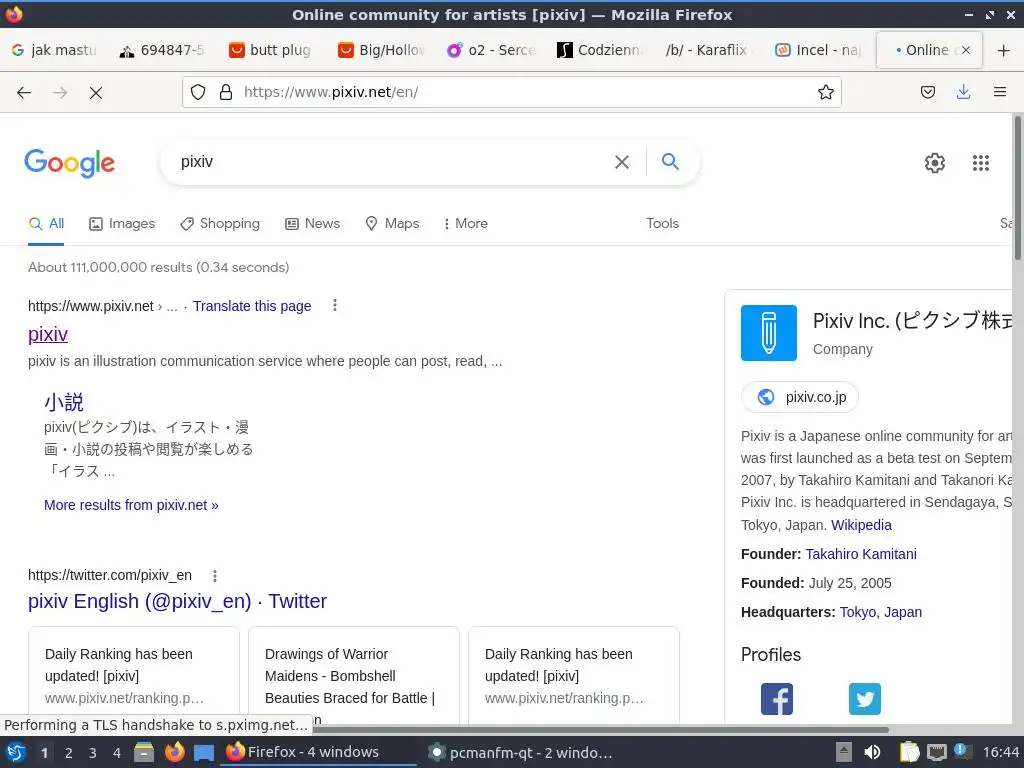Viewport: 1024px width, 768px height.
Task: Close the 'Online c…' pixiv tab
Action: pos(966,50)
